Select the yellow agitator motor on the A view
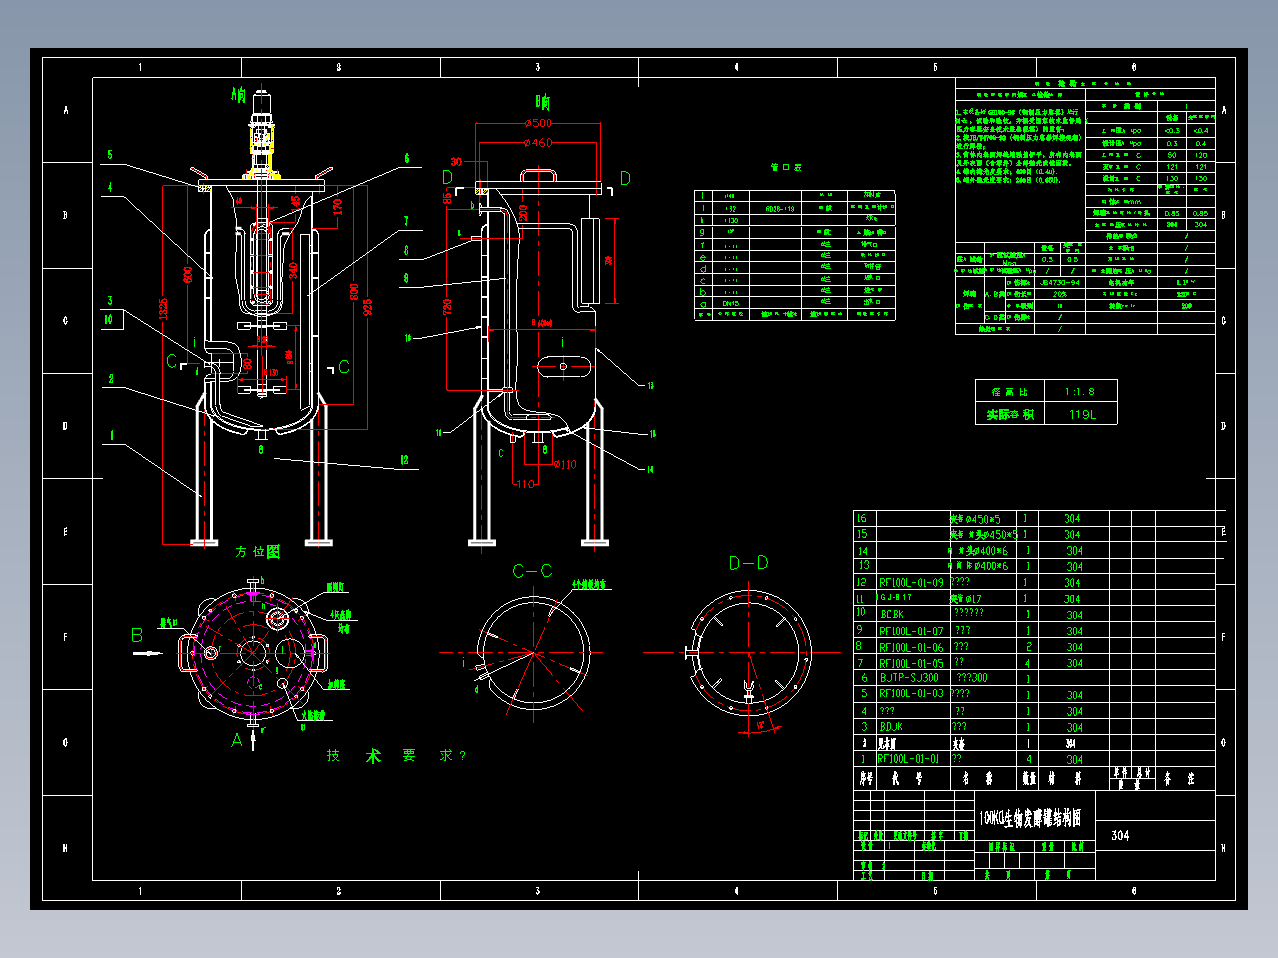 (x=262, y=137)
